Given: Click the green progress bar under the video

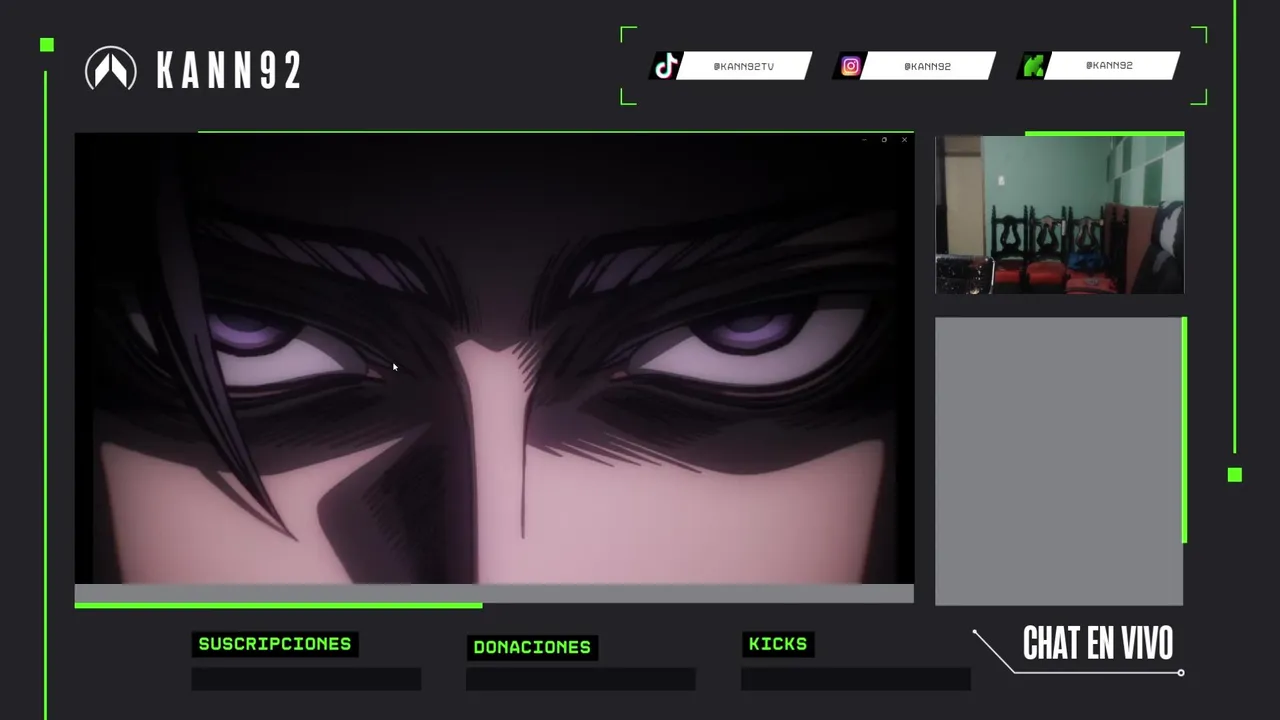Looking at the screenshot, I should pyautogui.click(x=278, y=605).
